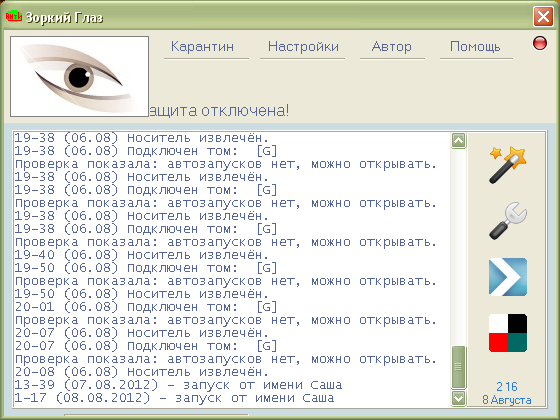Open the Помощь help page

(x=475, y=46)
